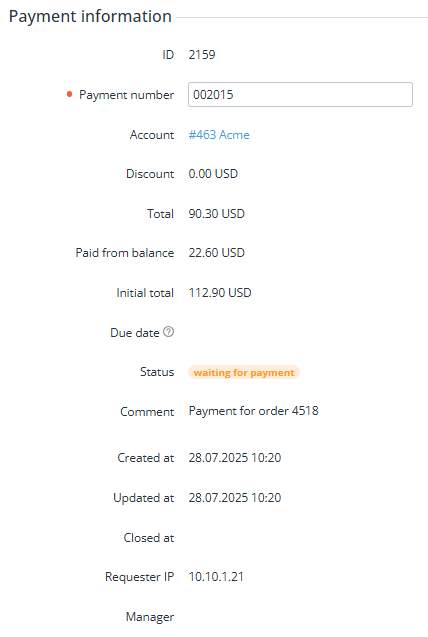Click the Paid from balance 22.60 USD value
The width and height of the screenshot is (428, 637).
coord(216,253)
